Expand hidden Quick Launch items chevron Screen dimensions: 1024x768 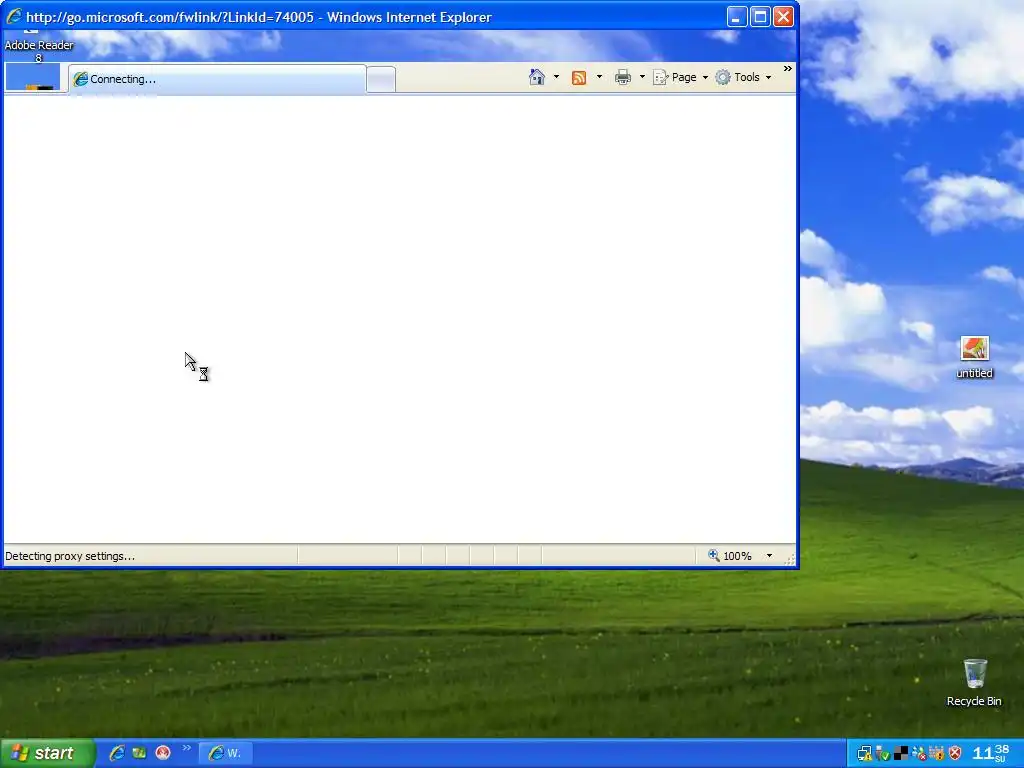[187, 748]
